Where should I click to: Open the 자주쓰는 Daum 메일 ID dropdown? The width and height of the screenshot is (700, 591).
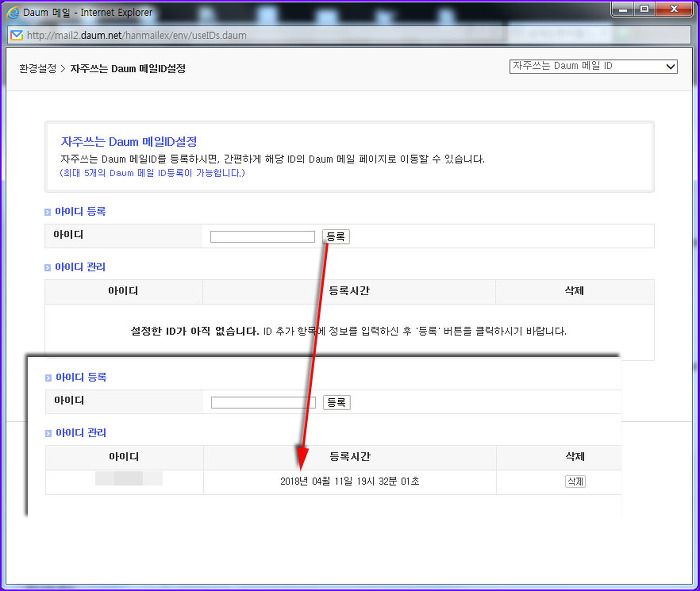pyautogui.click(x=593, y=66)
